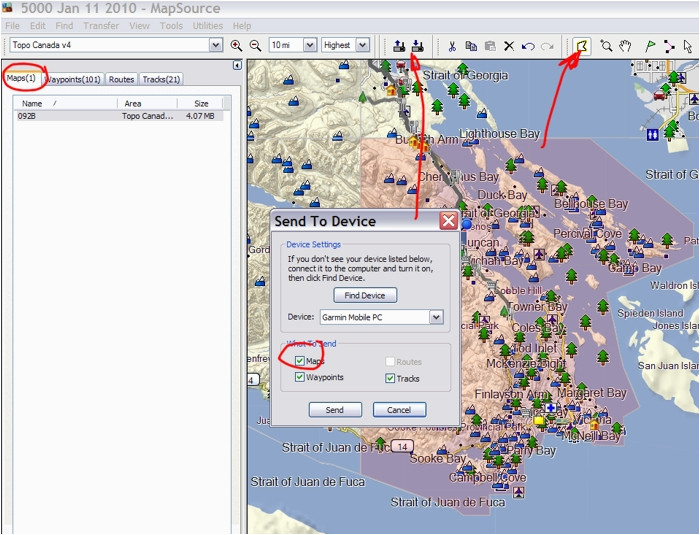
Task: Click the Cancel button
Action: click(x=399, y=410)
